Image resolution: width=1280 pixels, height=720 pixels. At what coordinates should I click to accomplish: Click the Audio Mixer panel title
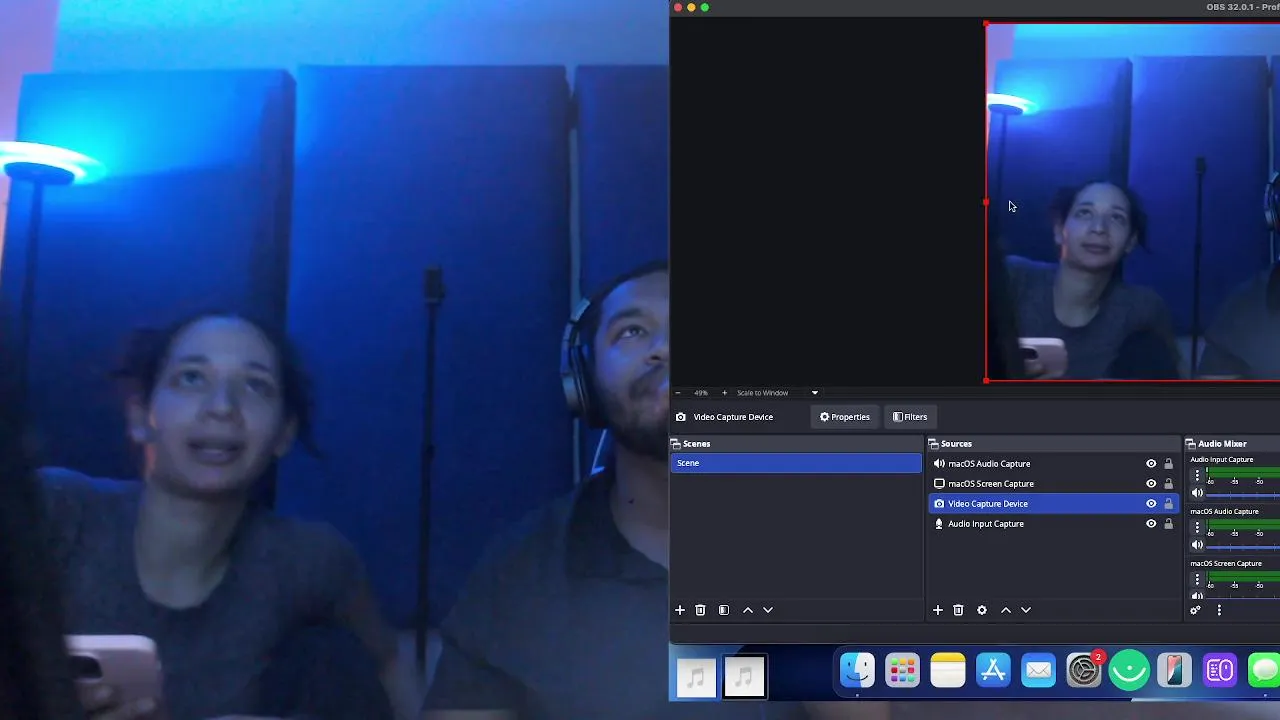[1222, 444]
